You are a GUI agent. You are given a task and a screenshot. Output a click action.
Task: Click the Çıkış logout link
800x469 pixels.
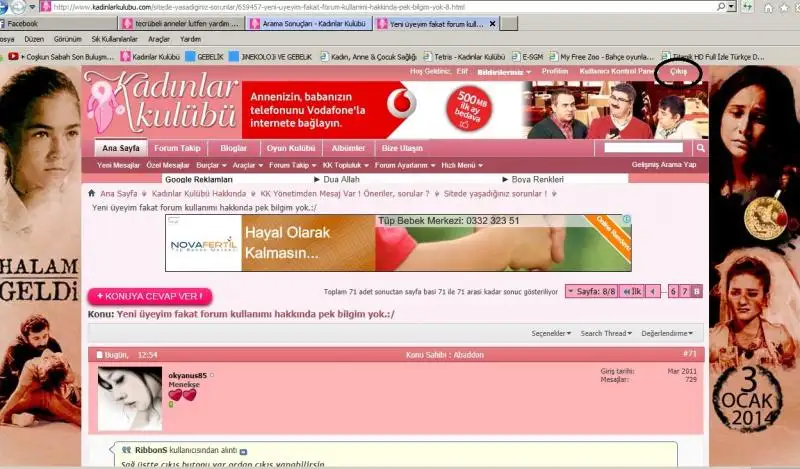point(678,72)
